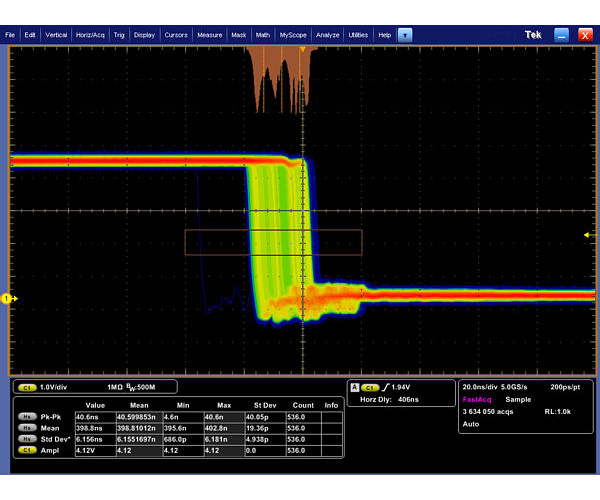Click the Horz Dly 406ns readout
The height and width of the screenshot is (500, 600).
(x=389, y=399)
